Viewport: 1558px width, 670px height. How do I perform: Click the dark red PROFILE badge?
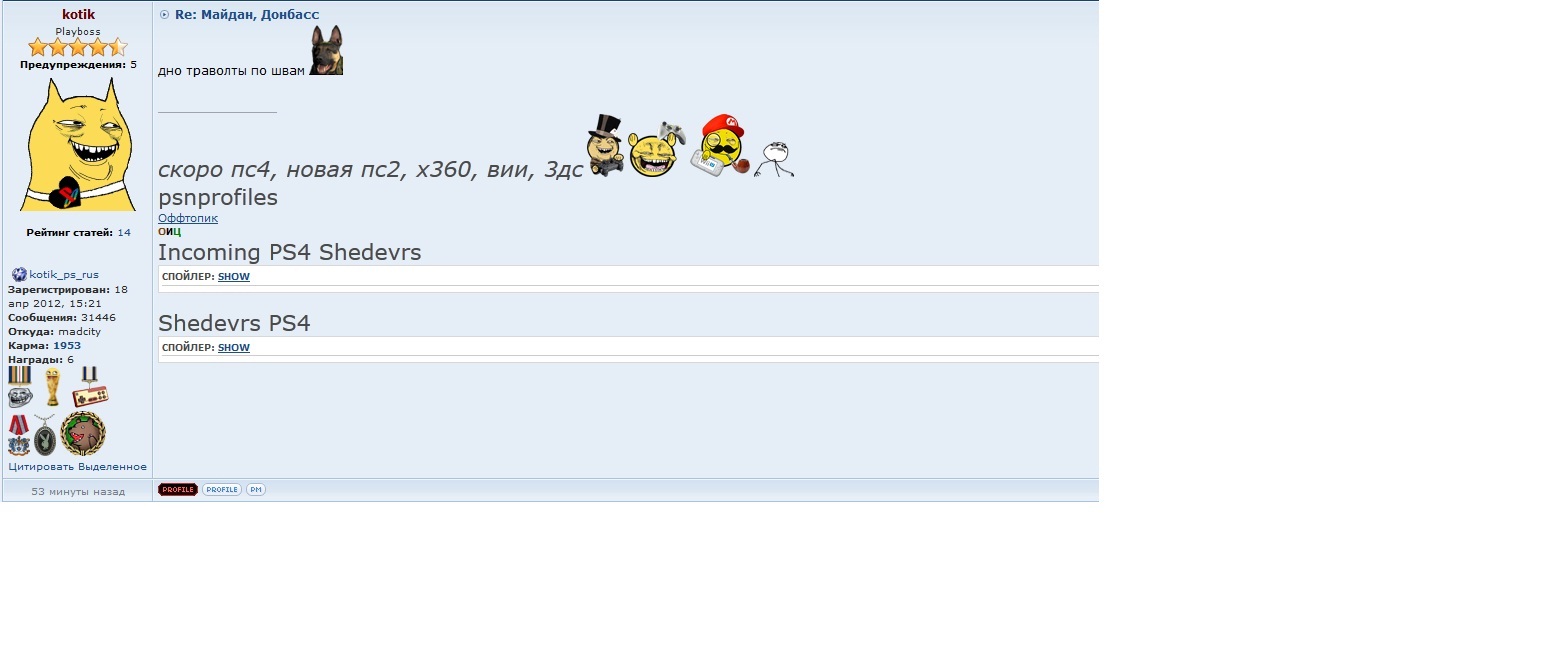tap(178, 490)
